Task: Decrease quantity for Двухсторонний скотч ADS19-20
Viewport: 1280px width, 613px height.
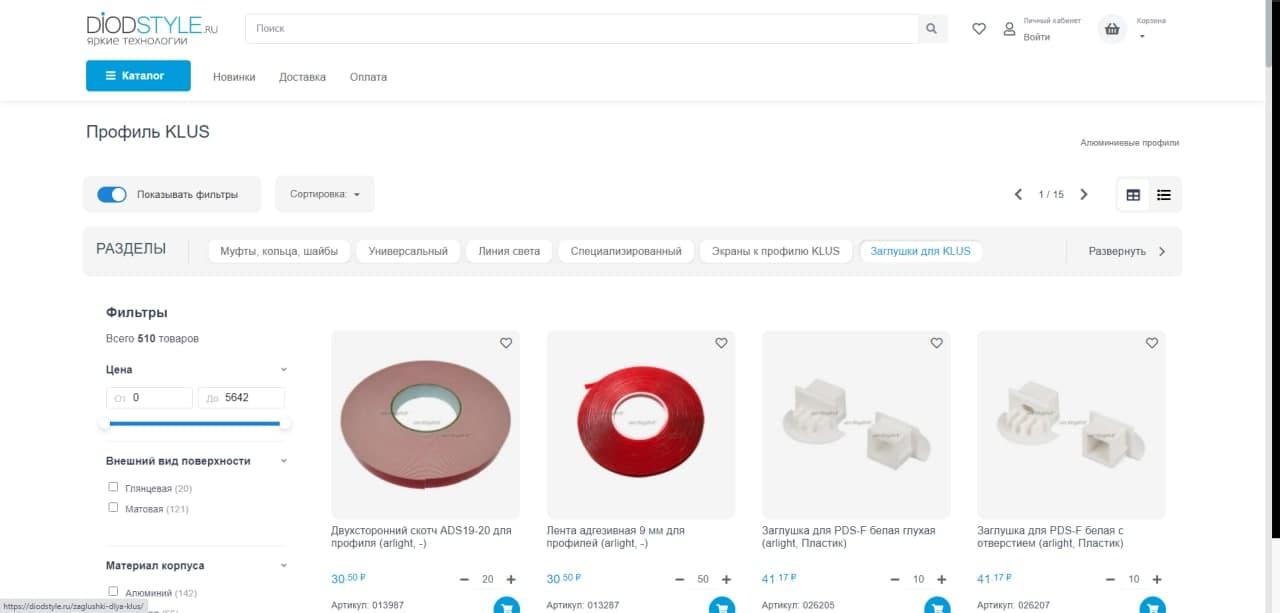Action: pyautogui.click(x=465, y=579)
